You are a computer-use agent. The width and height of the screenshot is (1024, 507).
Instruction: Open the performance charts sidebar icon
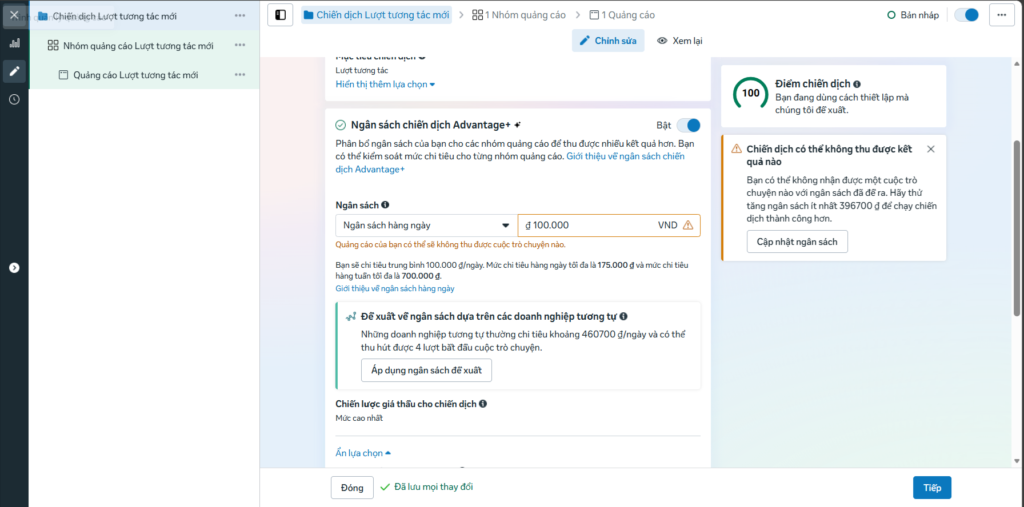[x=14, y=43]
